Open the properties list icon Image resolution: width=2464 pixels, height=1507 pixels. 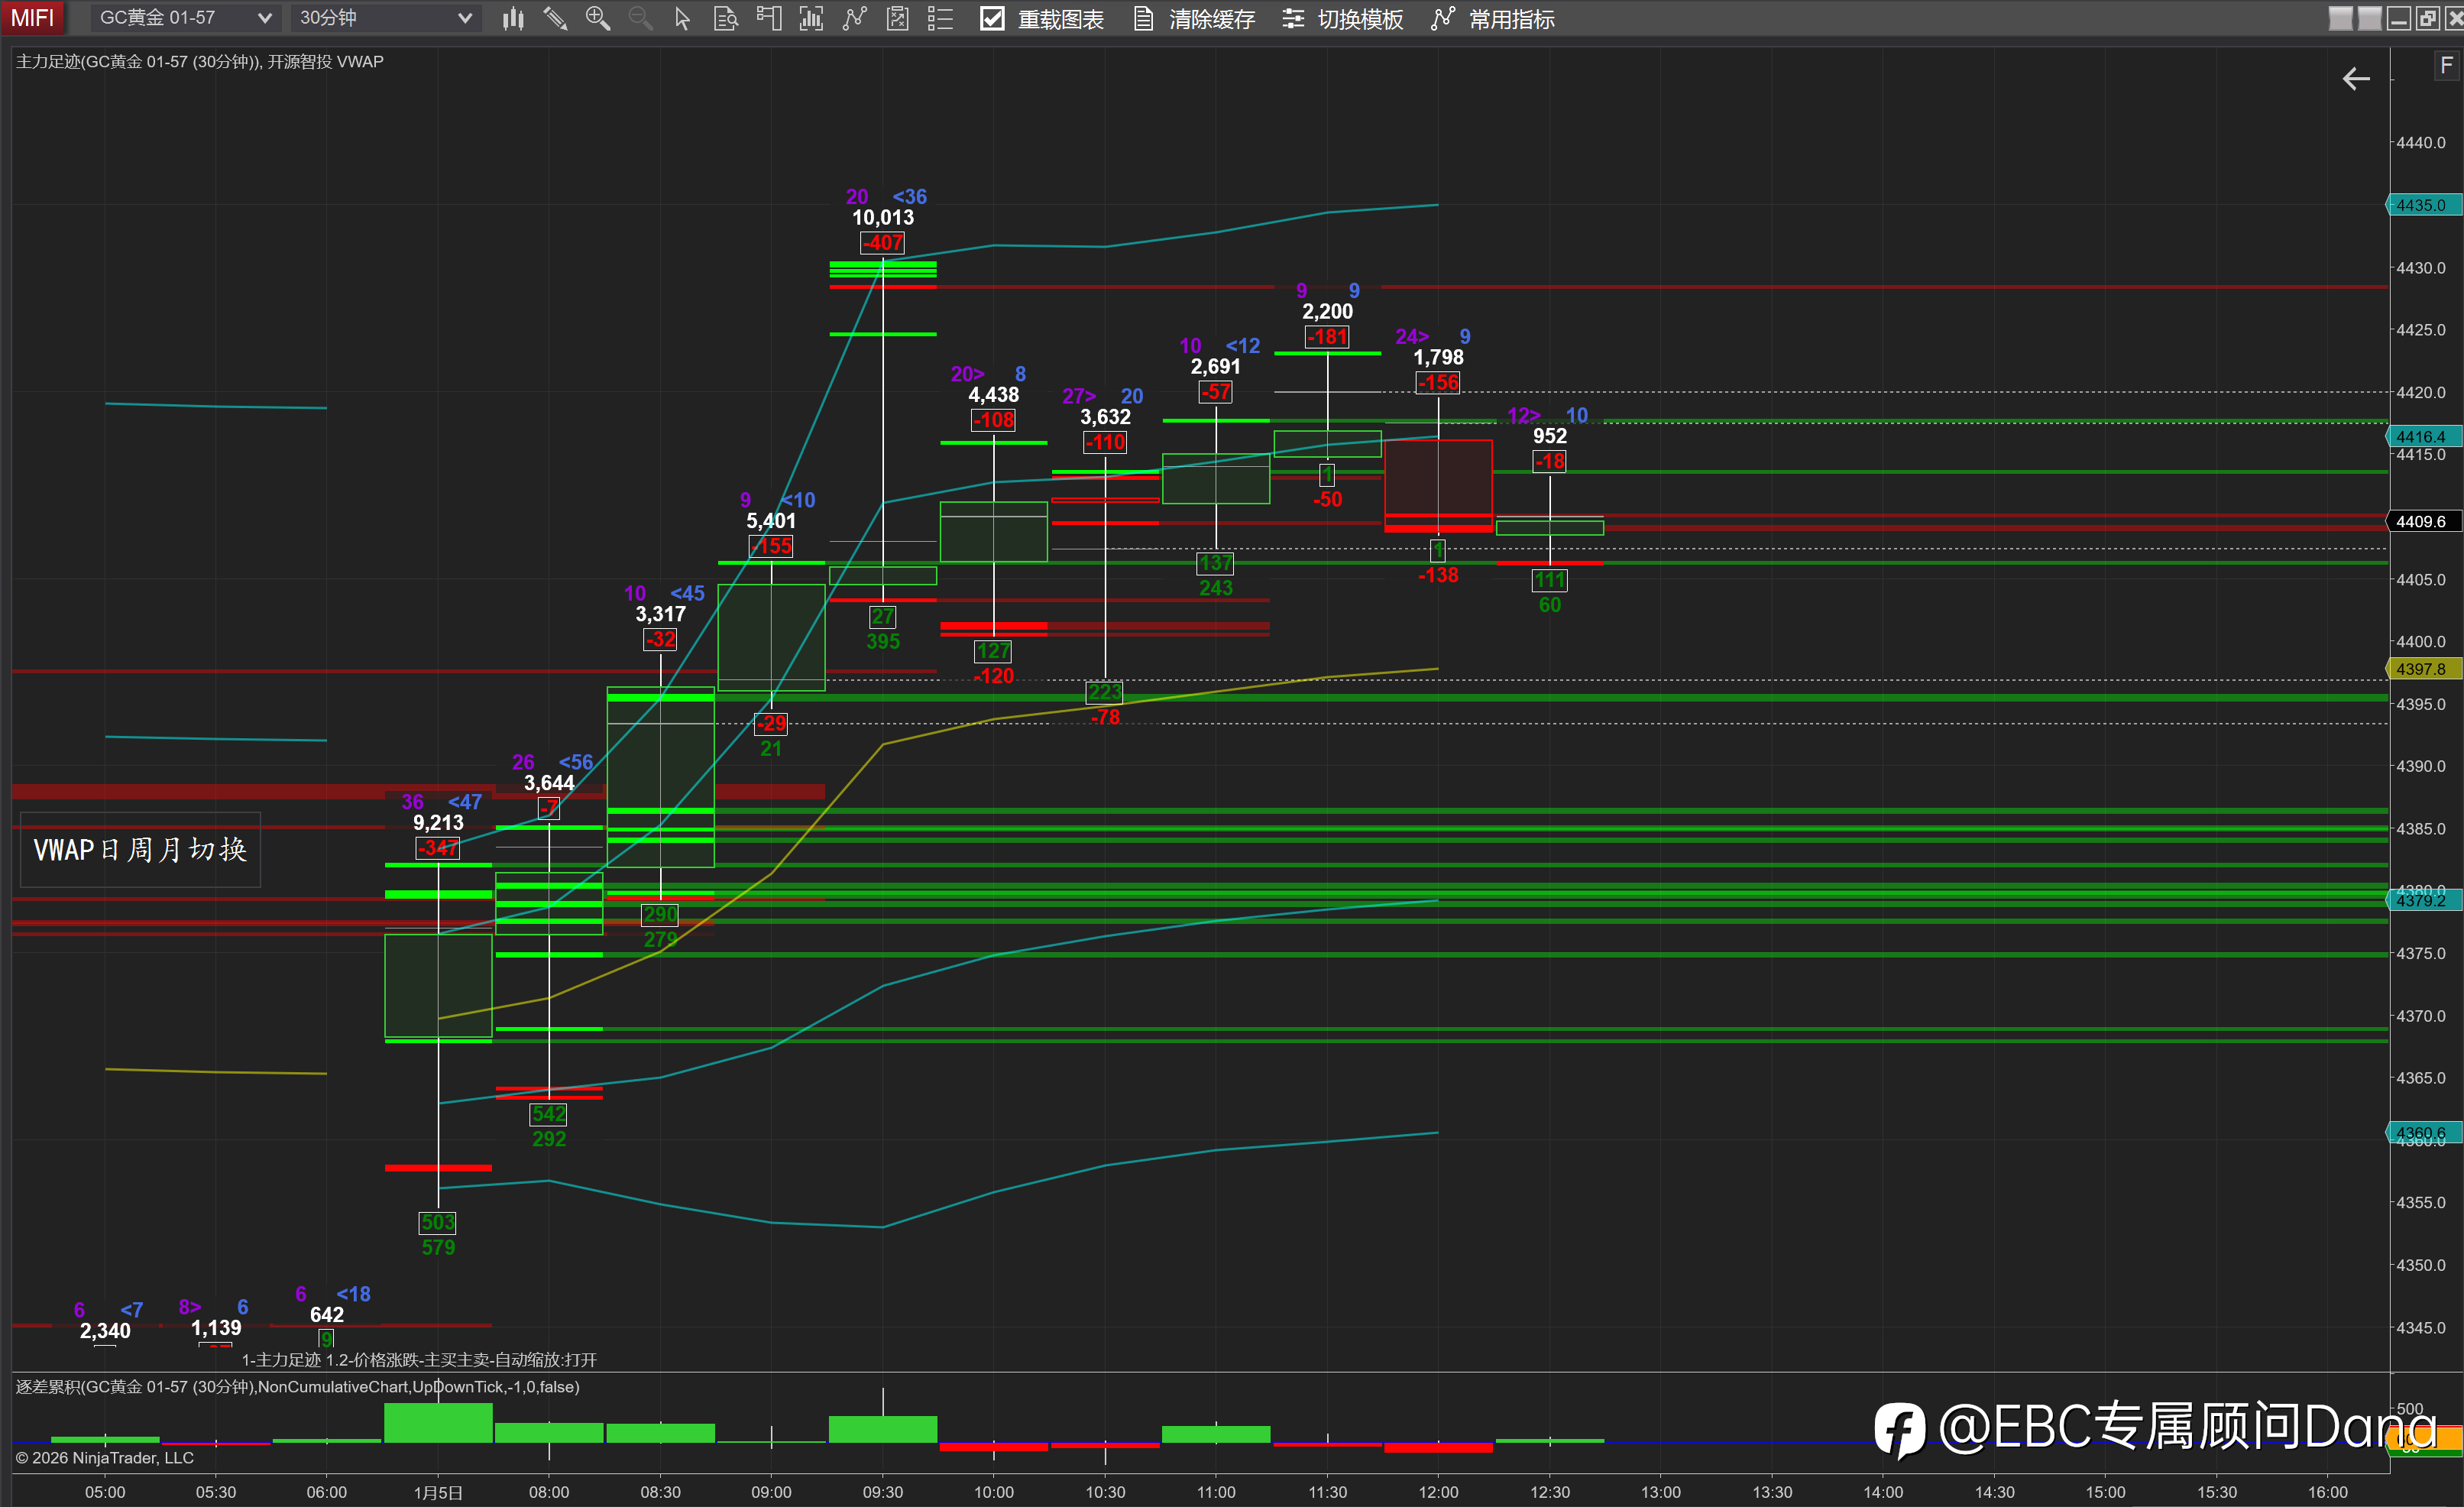click(x=940, y=18)
